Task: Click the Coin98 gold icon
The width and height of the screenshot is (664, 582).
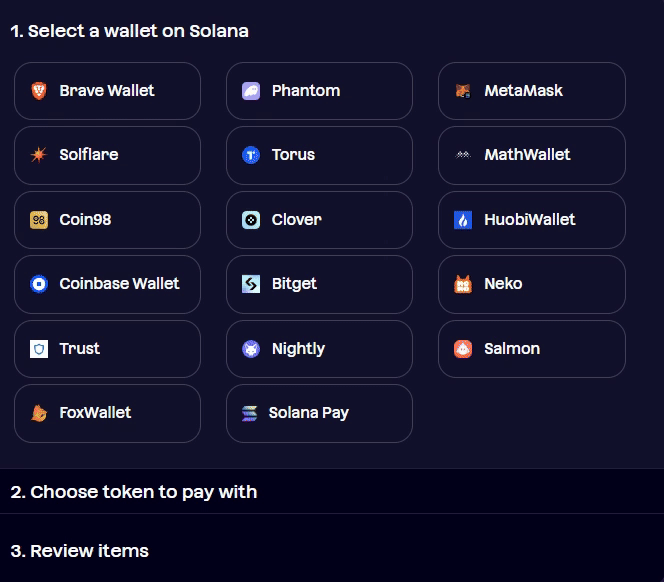Action: tap(39, 220)
